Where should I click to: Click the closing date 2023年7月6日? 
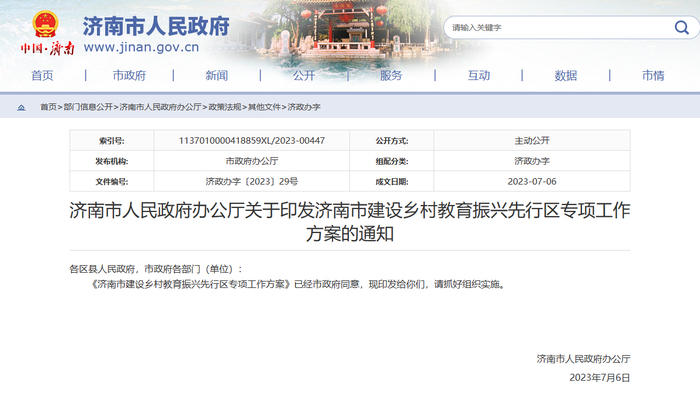600,377
